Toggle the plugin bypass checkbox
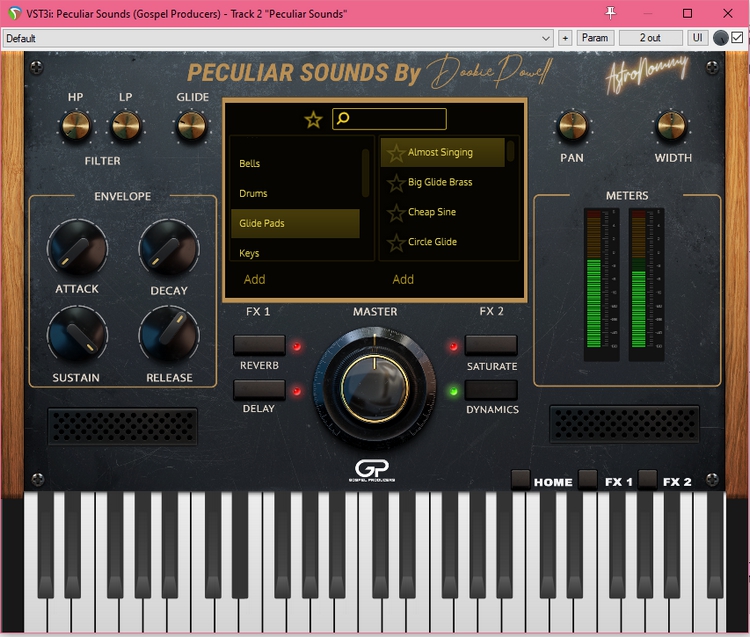Viewport: 750px width, 637px height. click(x=737, y=37)
